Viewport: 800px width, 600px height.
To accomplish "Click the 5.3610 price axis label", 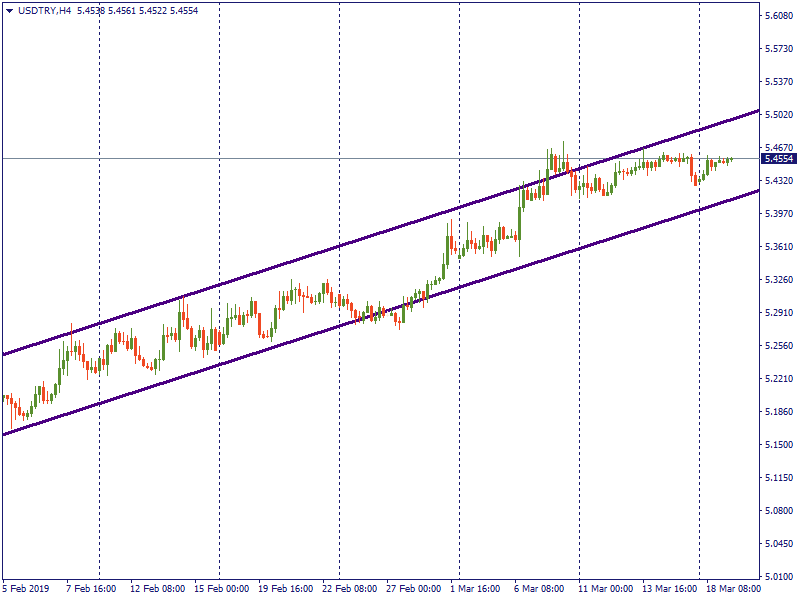I will click(778, 247).
